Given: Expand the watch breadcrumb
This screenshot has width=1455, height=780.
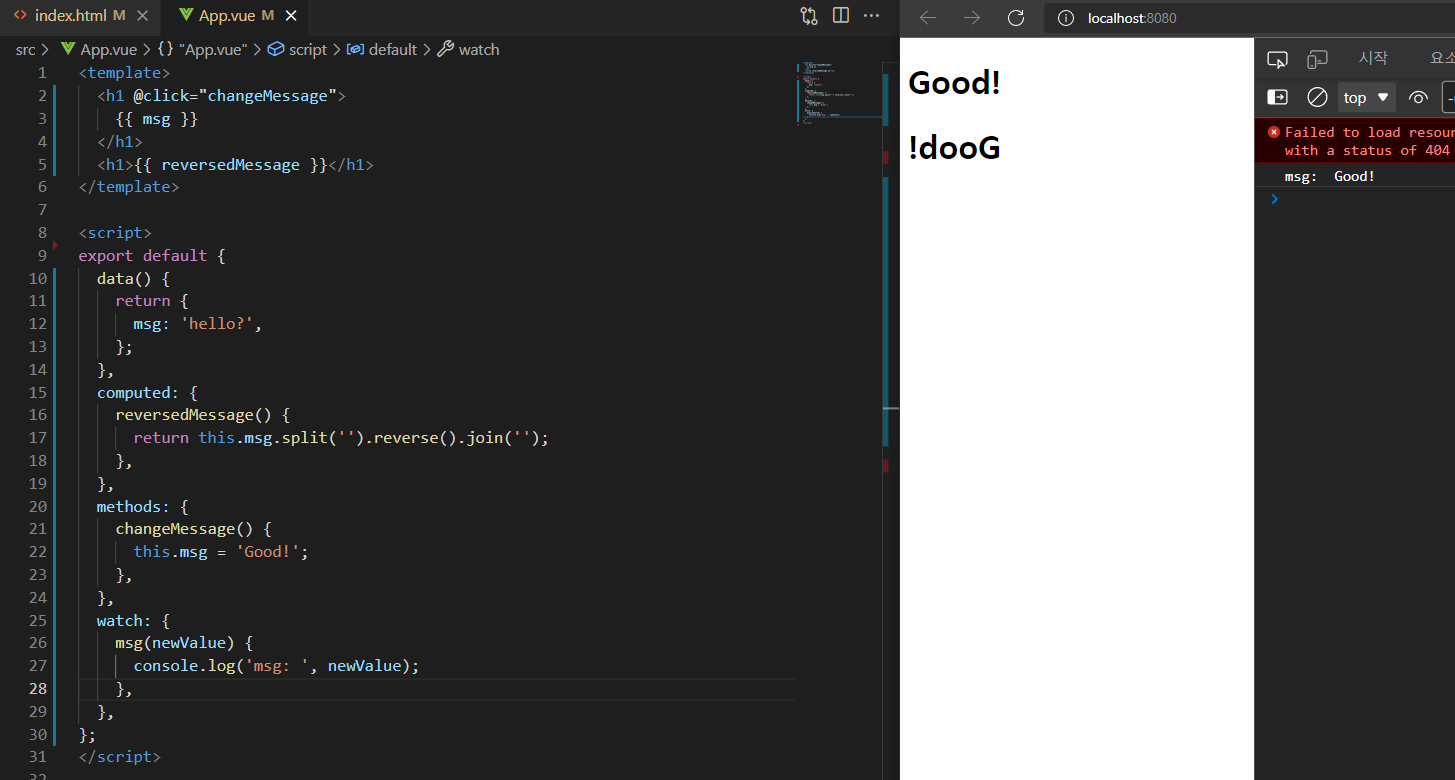Looking at the screenshot, I should pos(469,49).
